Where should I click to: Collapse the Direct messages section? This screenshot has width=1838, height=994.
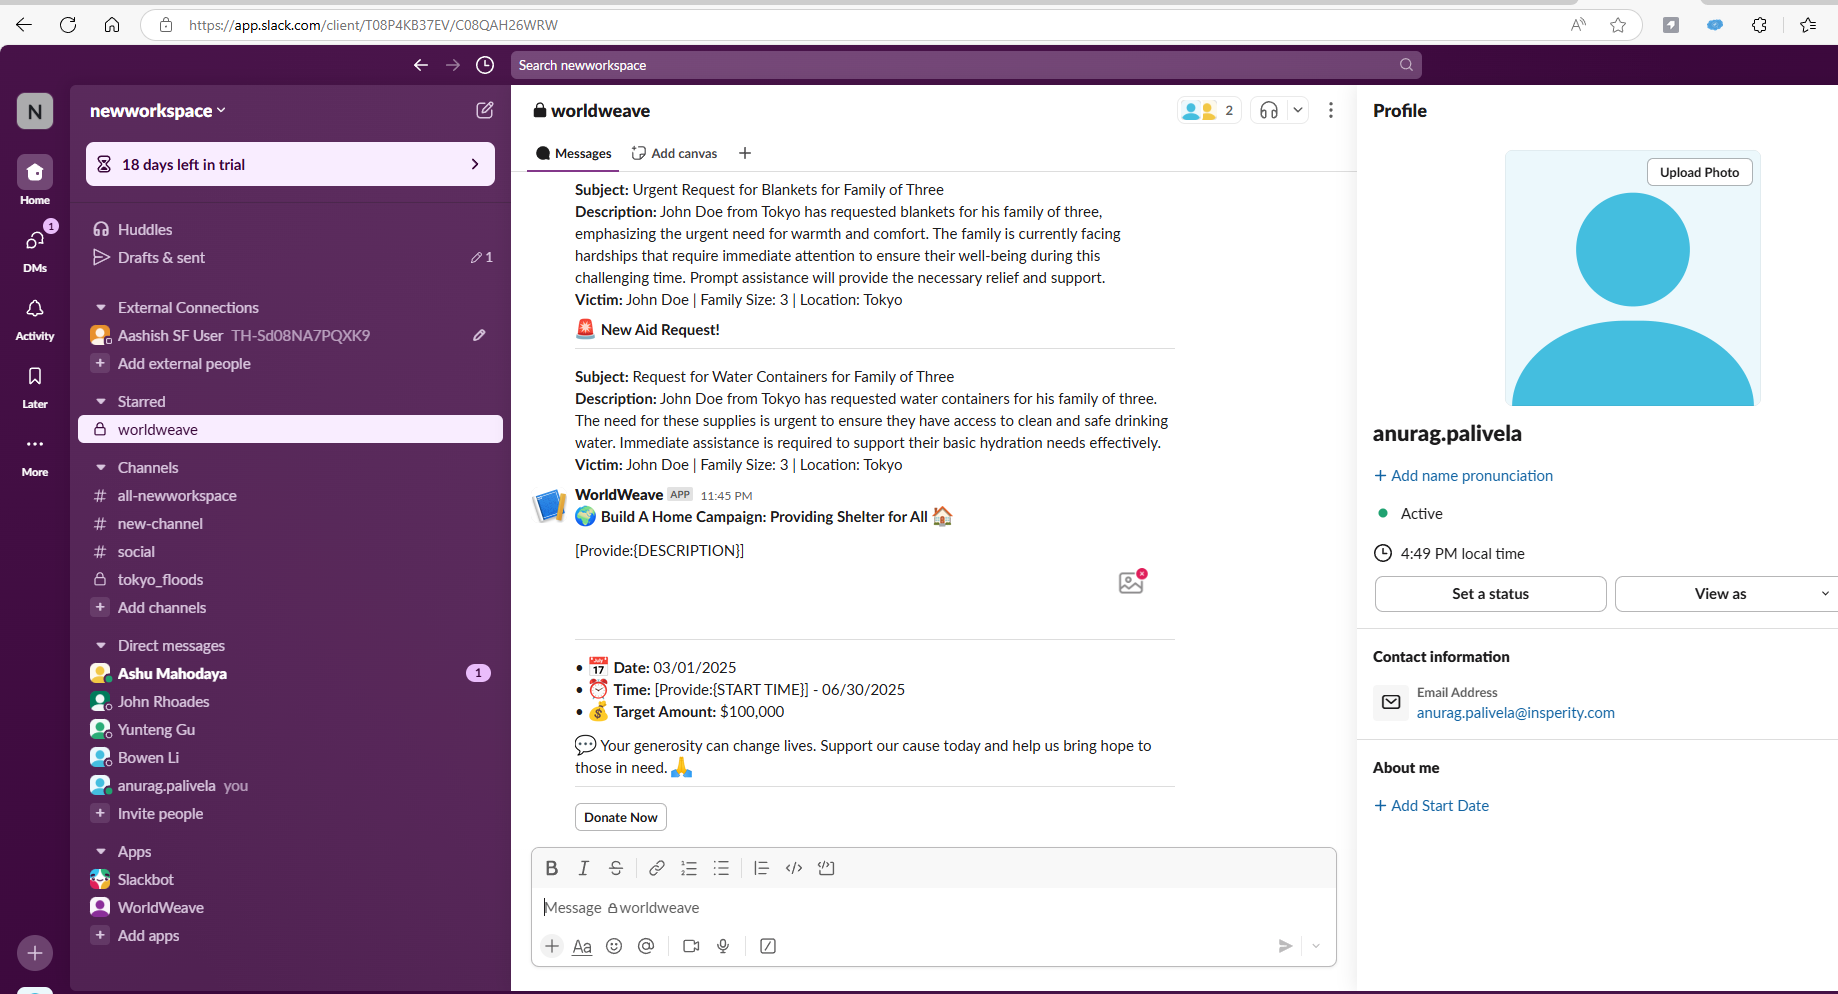pyautogui.click(x=101, y=645)
